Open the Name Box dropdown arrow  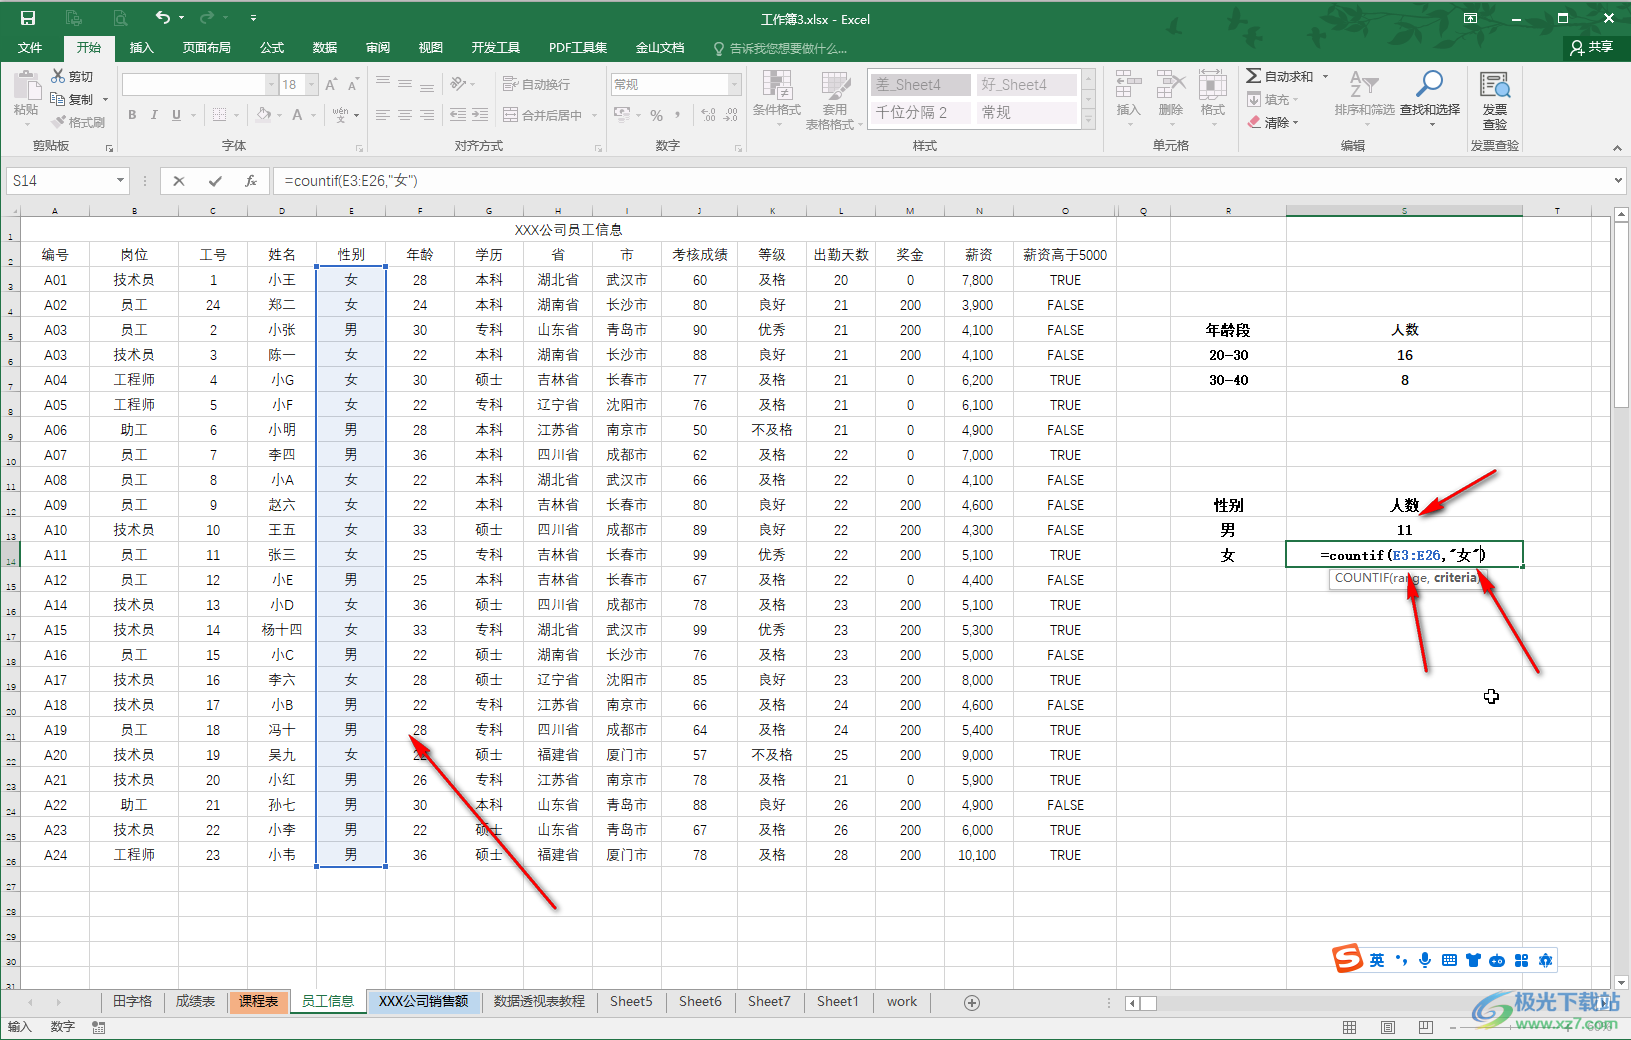[x=121, y=181]
